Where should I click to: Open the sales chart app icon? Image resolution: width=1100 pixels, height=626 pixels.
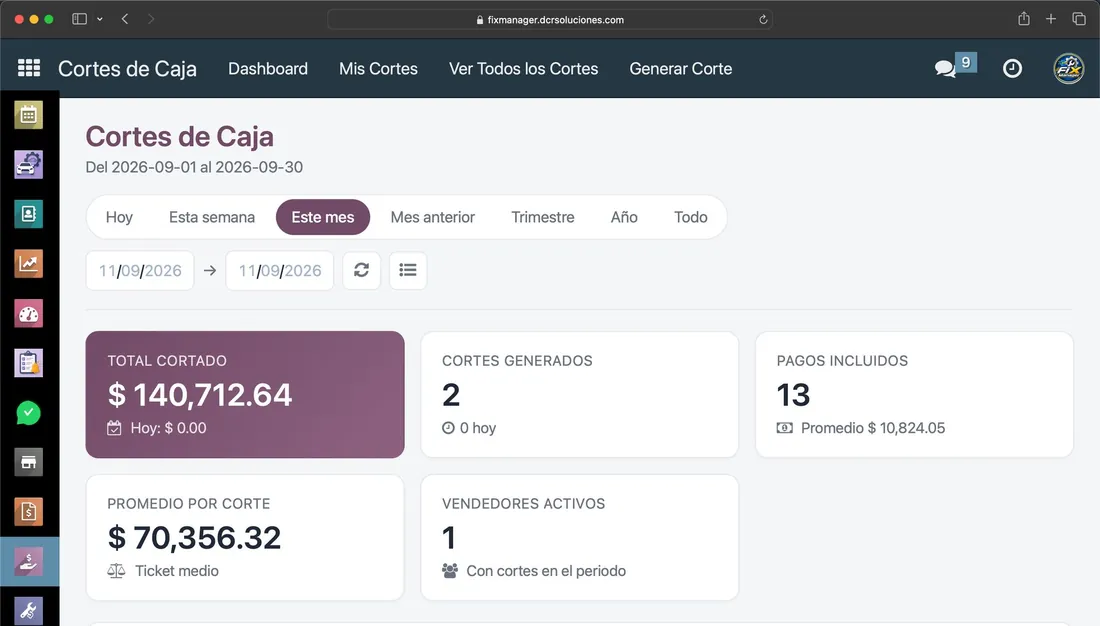[29, 264]
